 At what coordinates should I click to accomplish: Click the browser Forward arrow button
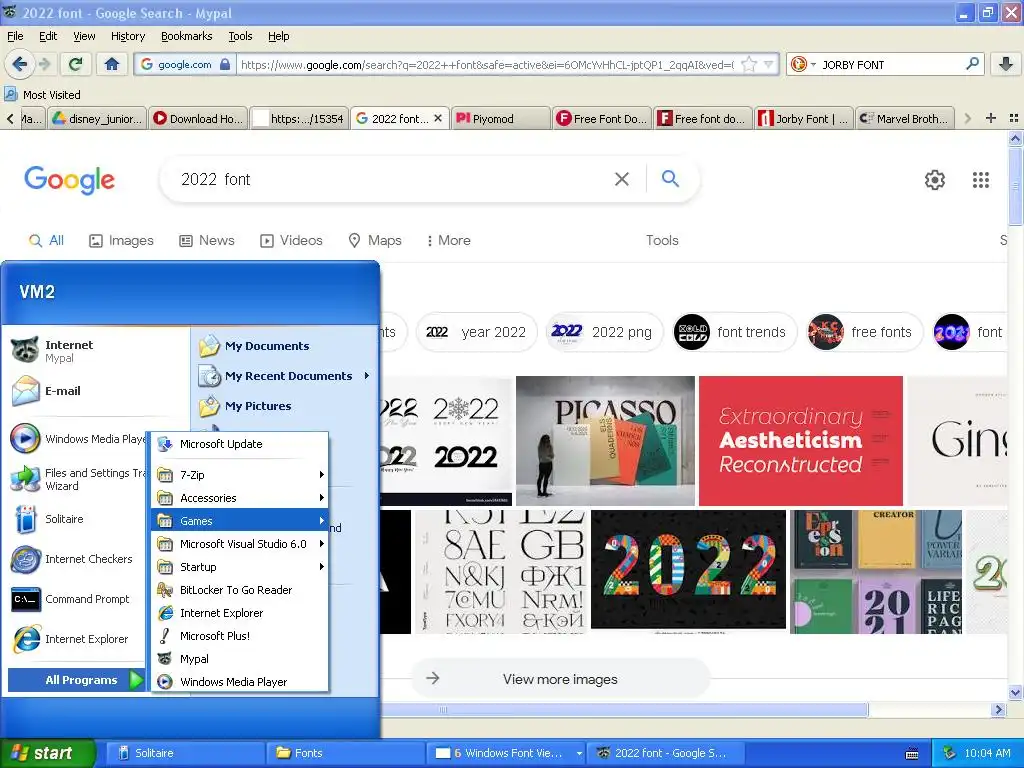pyautogui.click(x=44, y=64)
